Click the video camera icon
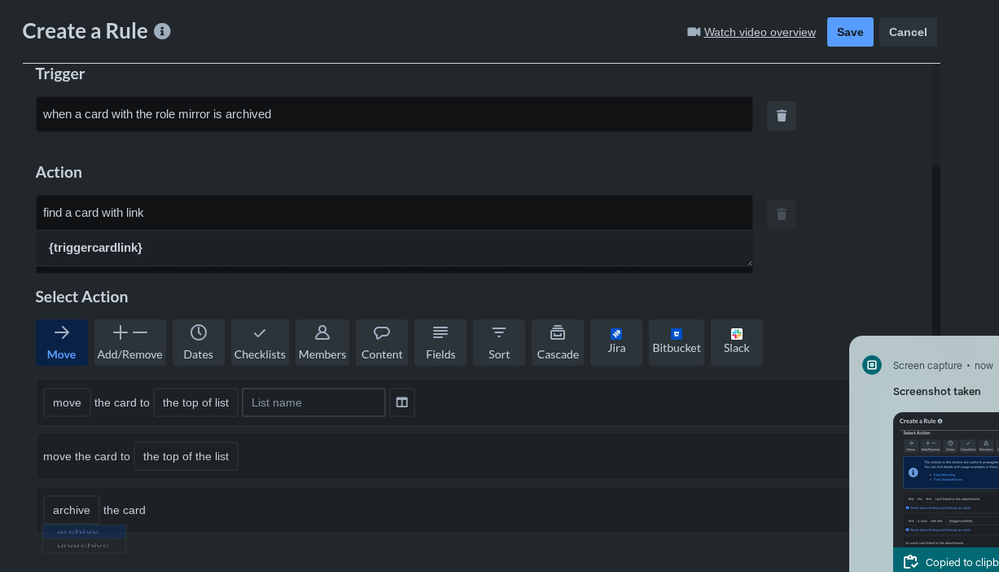This screenshot has height=572, width=999. (694, 32)
